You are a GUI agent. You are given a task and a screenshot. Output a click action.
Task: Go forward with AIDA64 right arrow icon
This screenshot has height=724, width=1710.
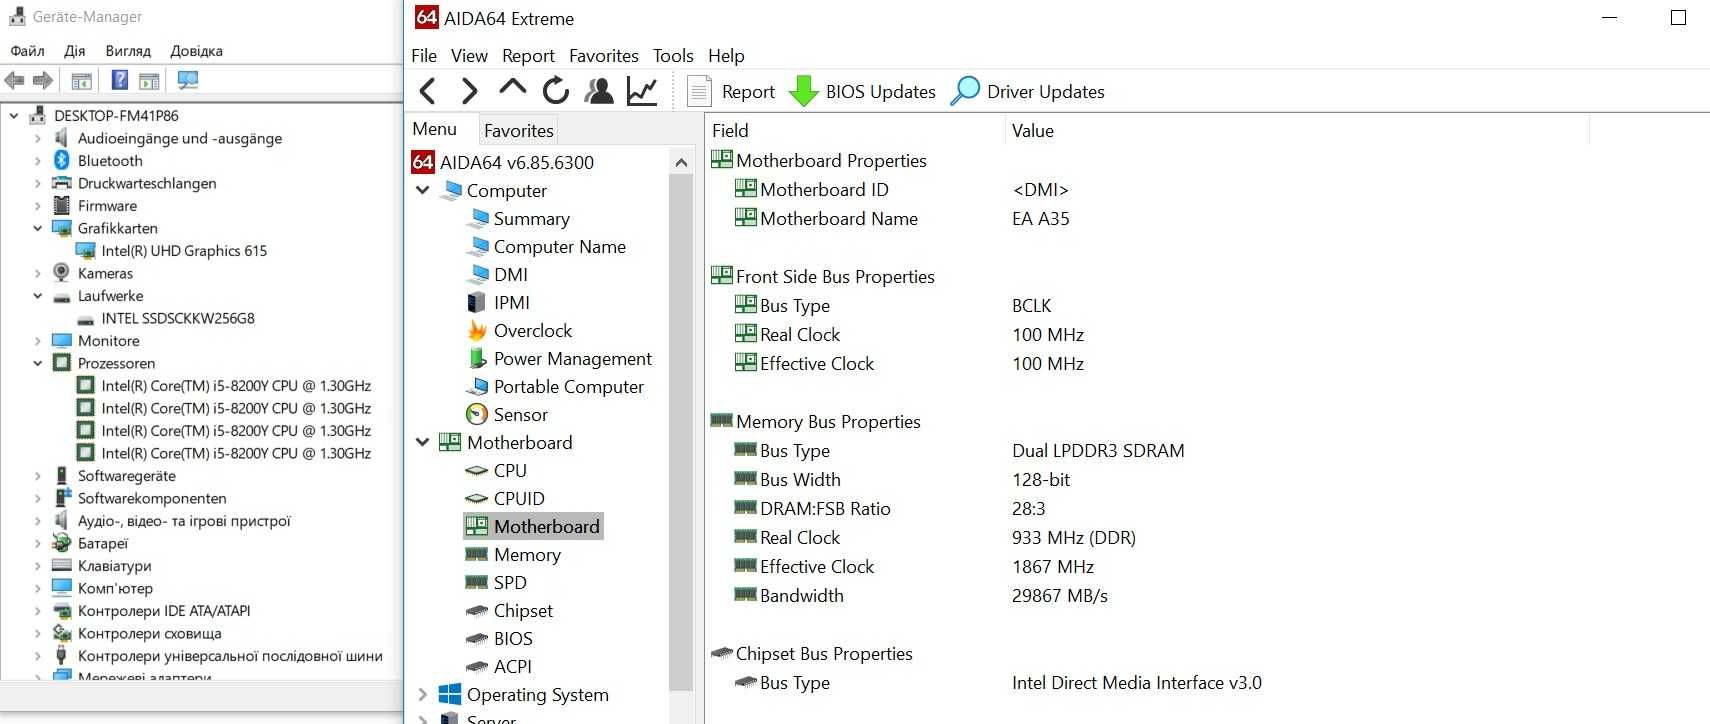469,91
